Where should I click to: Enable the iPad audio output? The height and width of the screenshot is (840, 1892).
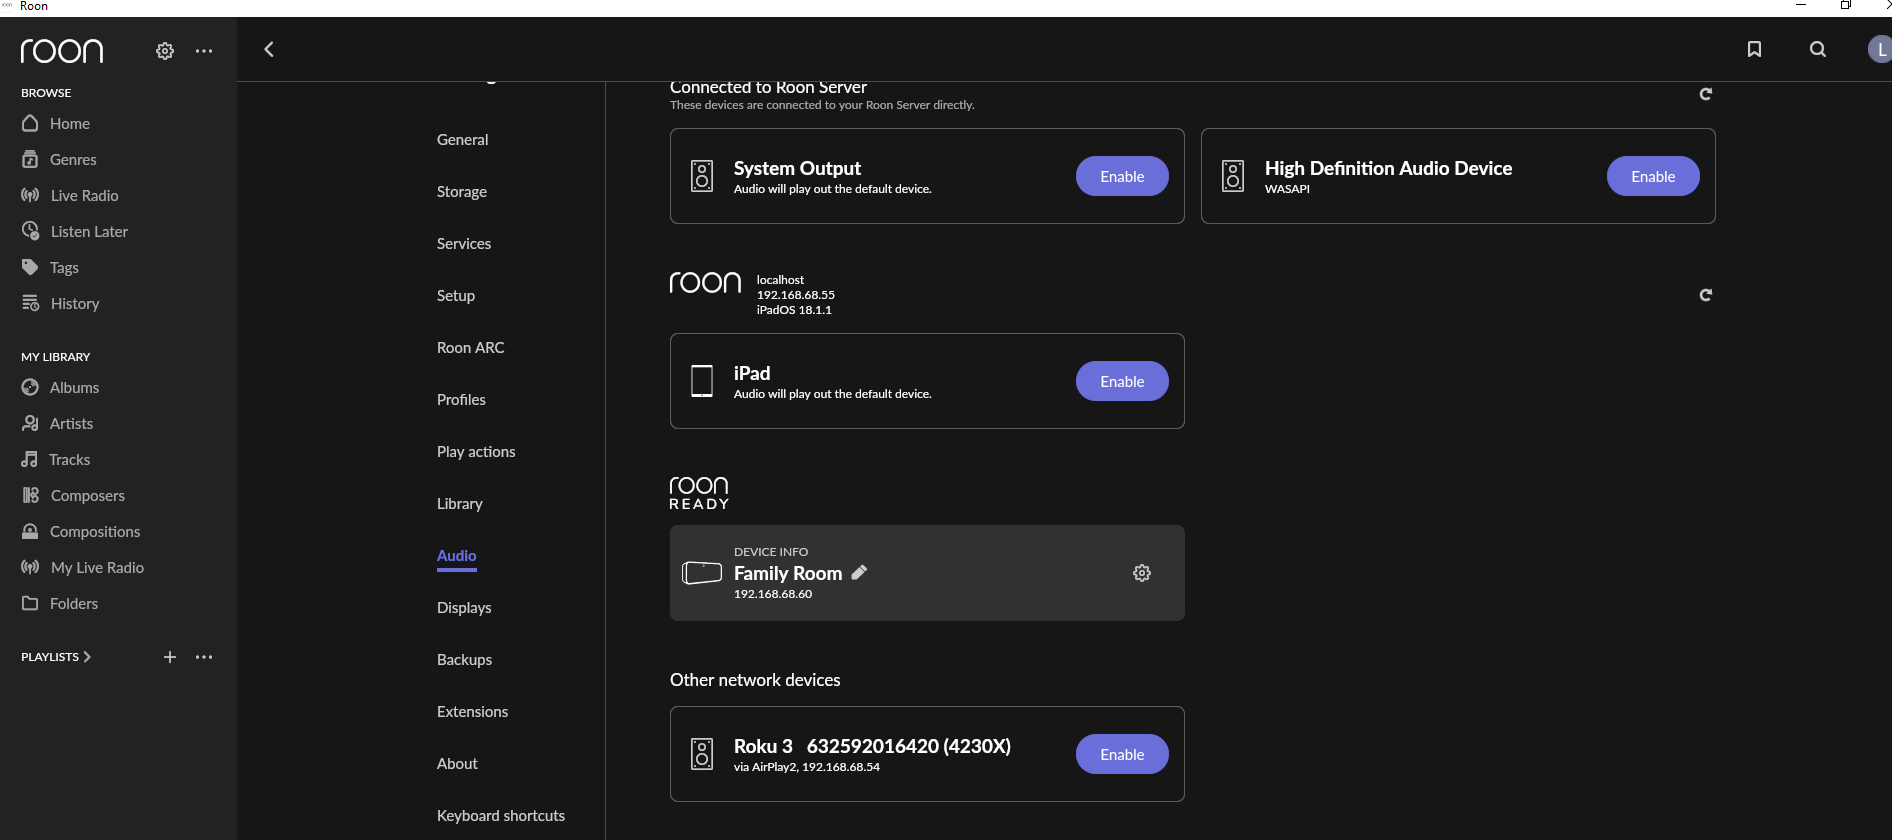click(1122, 382)
